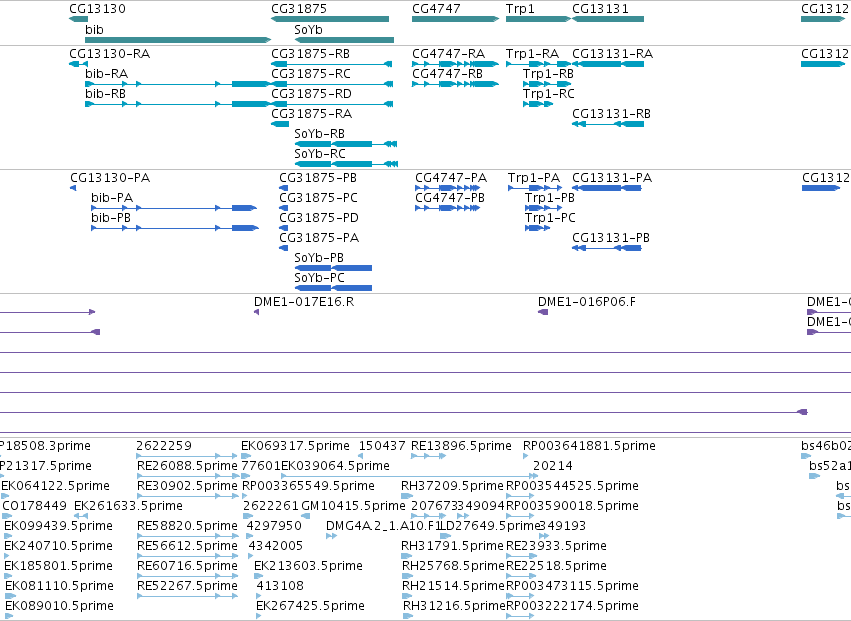
Task: Click EST RE13896.5prime
Action: point(461,446)
